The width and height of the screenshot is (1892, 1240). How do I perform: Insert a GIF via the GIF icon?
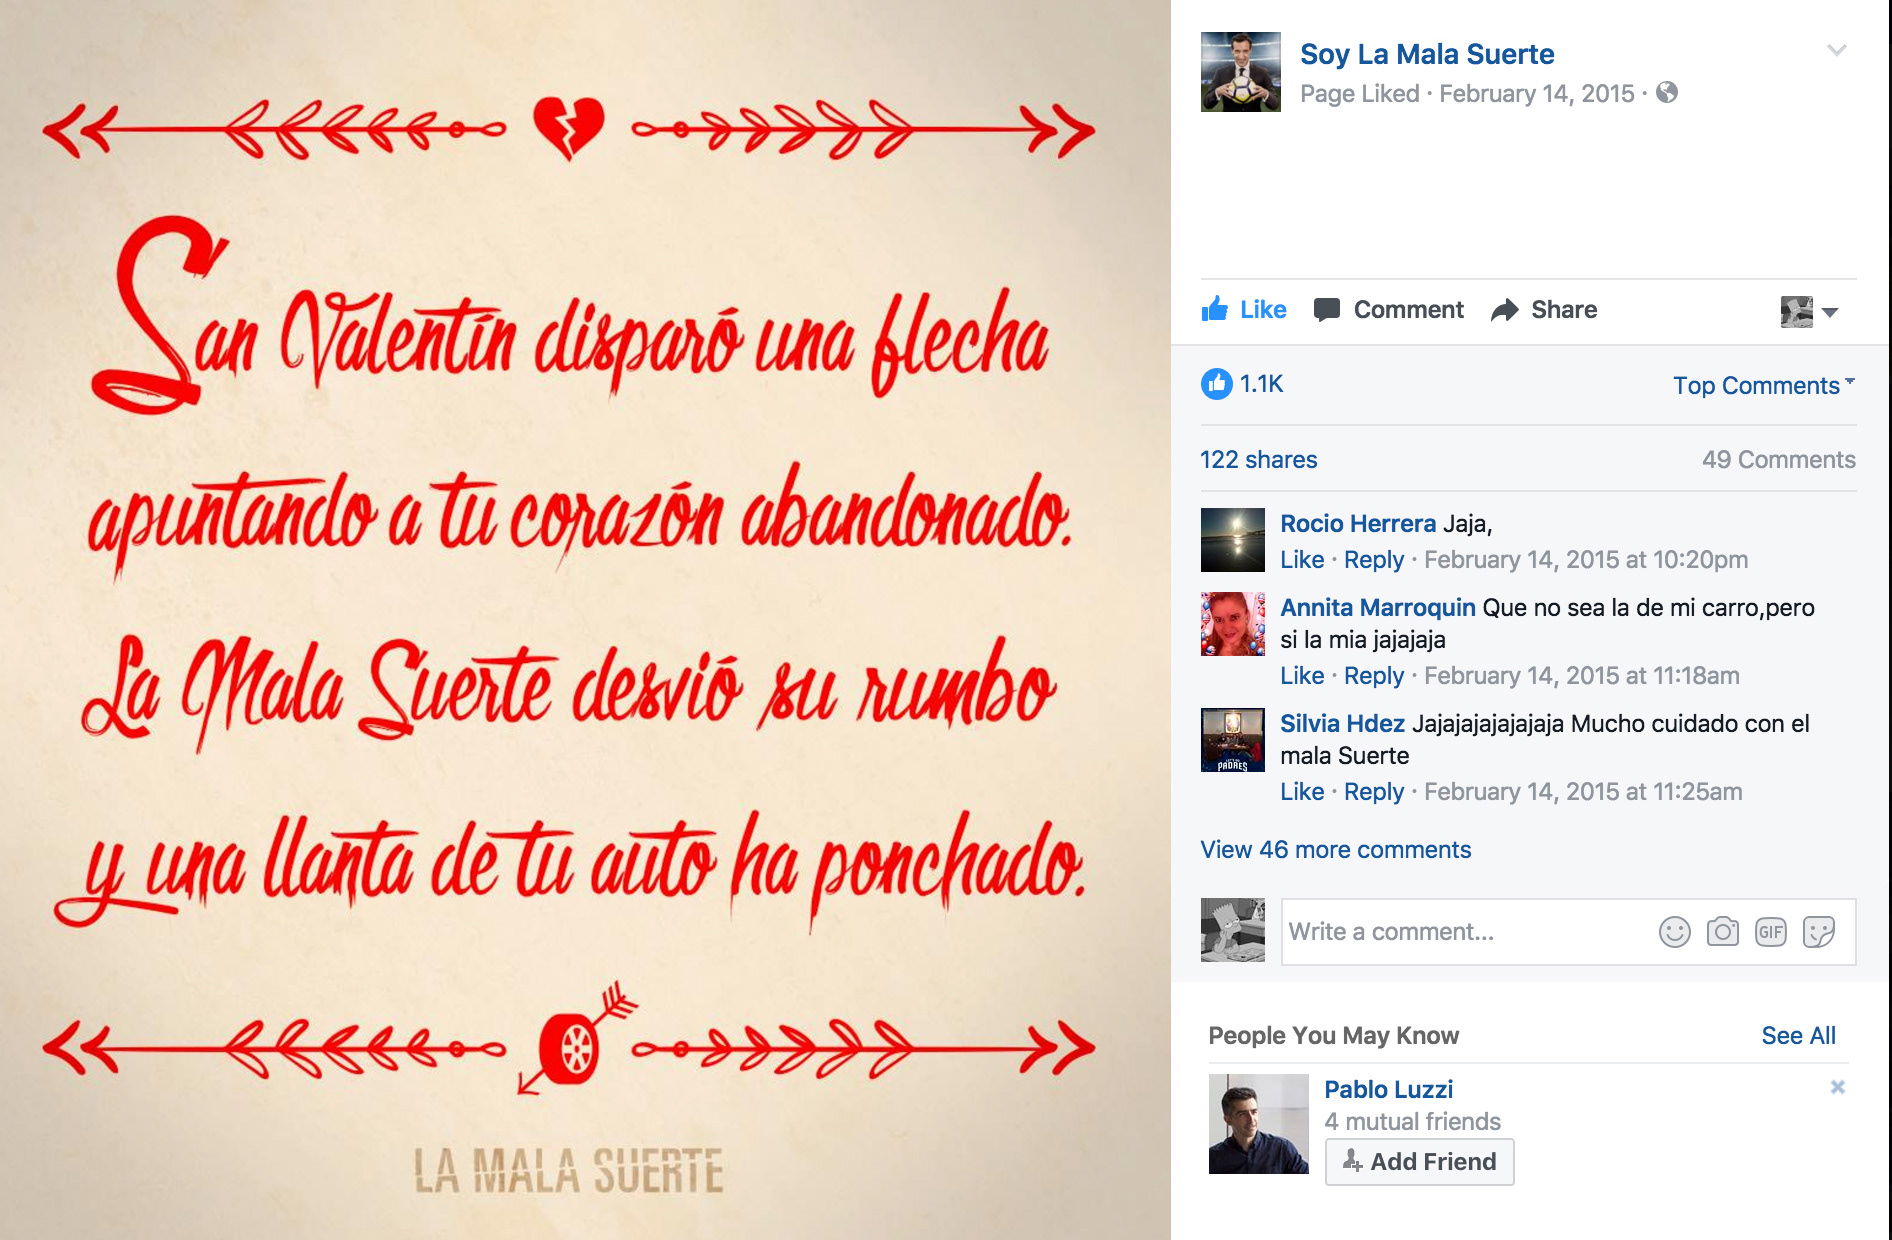click(x=1770, y=932)
